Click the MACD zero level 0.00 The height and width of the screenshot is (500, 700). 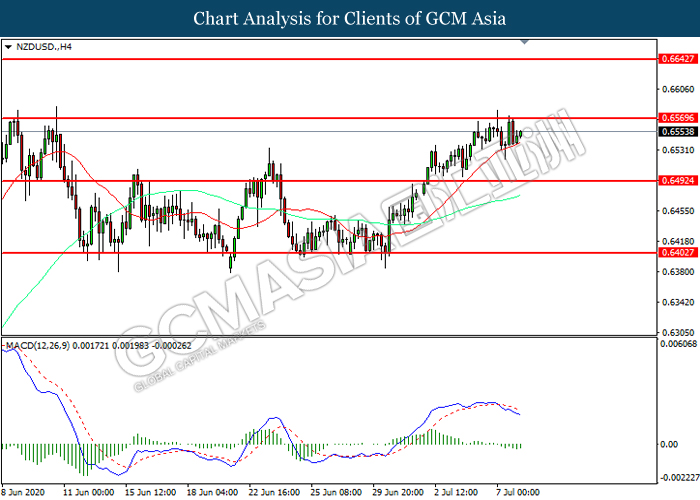[669, 444]
